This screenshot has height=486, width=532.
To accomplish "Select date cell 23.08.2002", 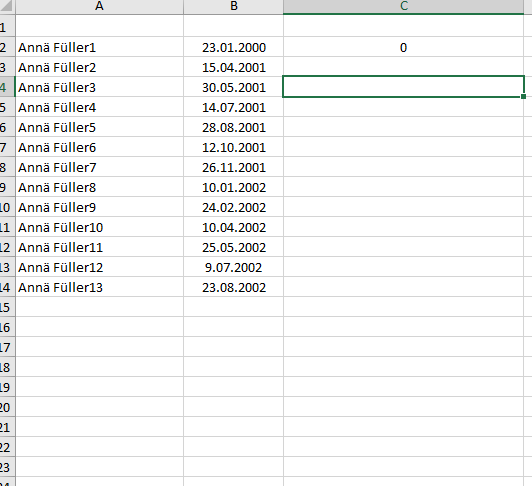I will pyautogui.click(x=233, y=287).
